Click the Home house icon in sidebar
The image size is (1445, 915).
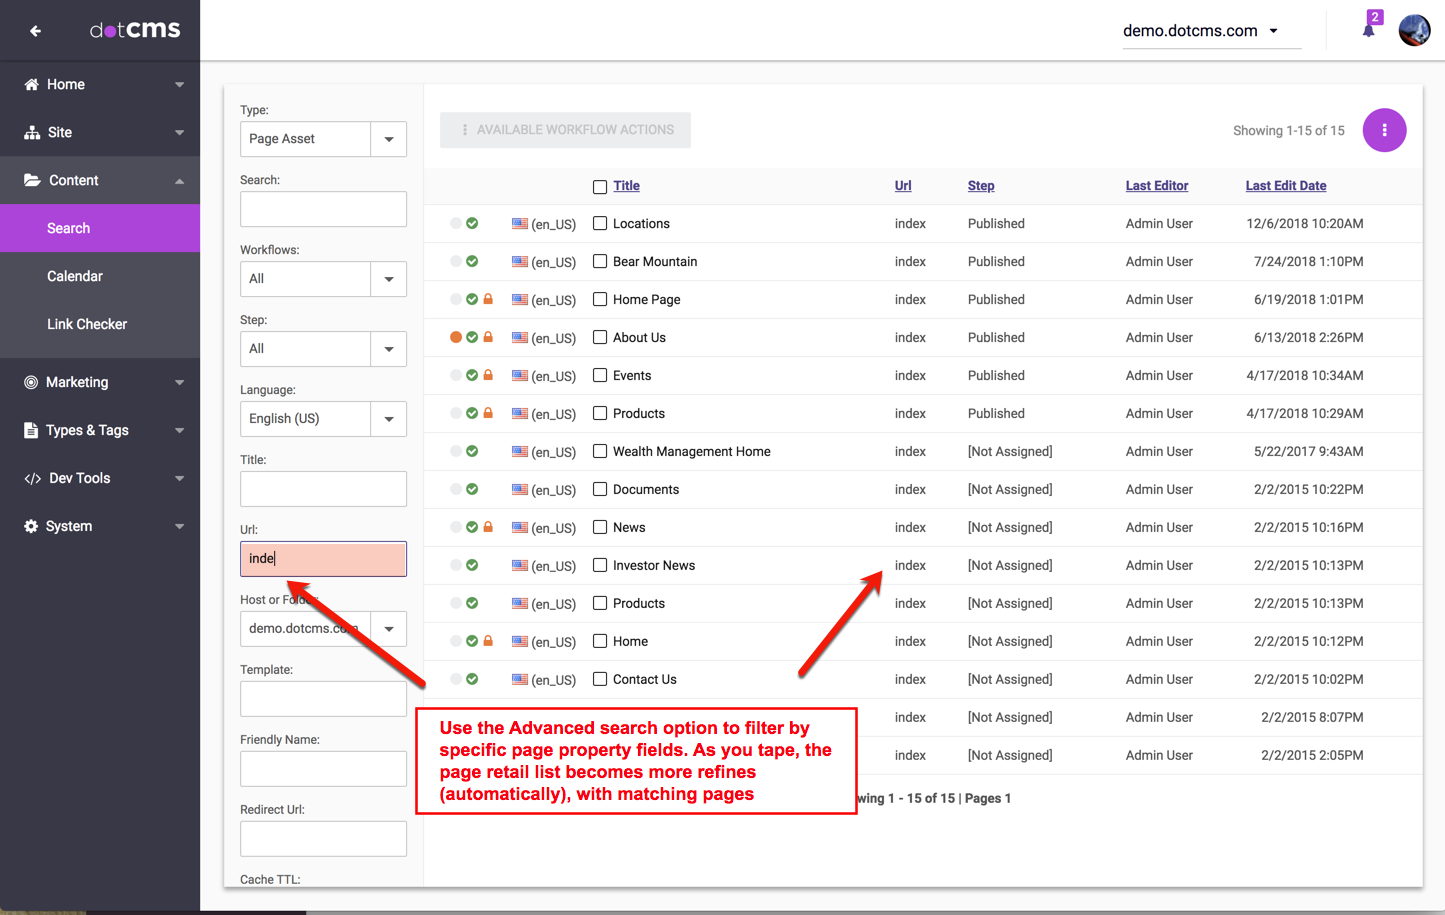coord(32,85)
